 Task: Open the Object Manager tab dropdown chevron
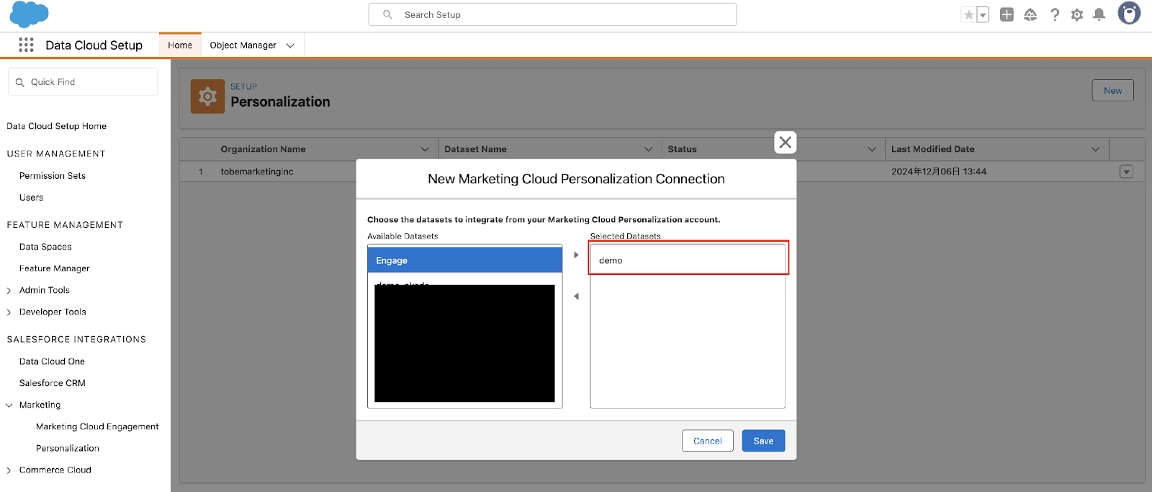pos(290,46)
